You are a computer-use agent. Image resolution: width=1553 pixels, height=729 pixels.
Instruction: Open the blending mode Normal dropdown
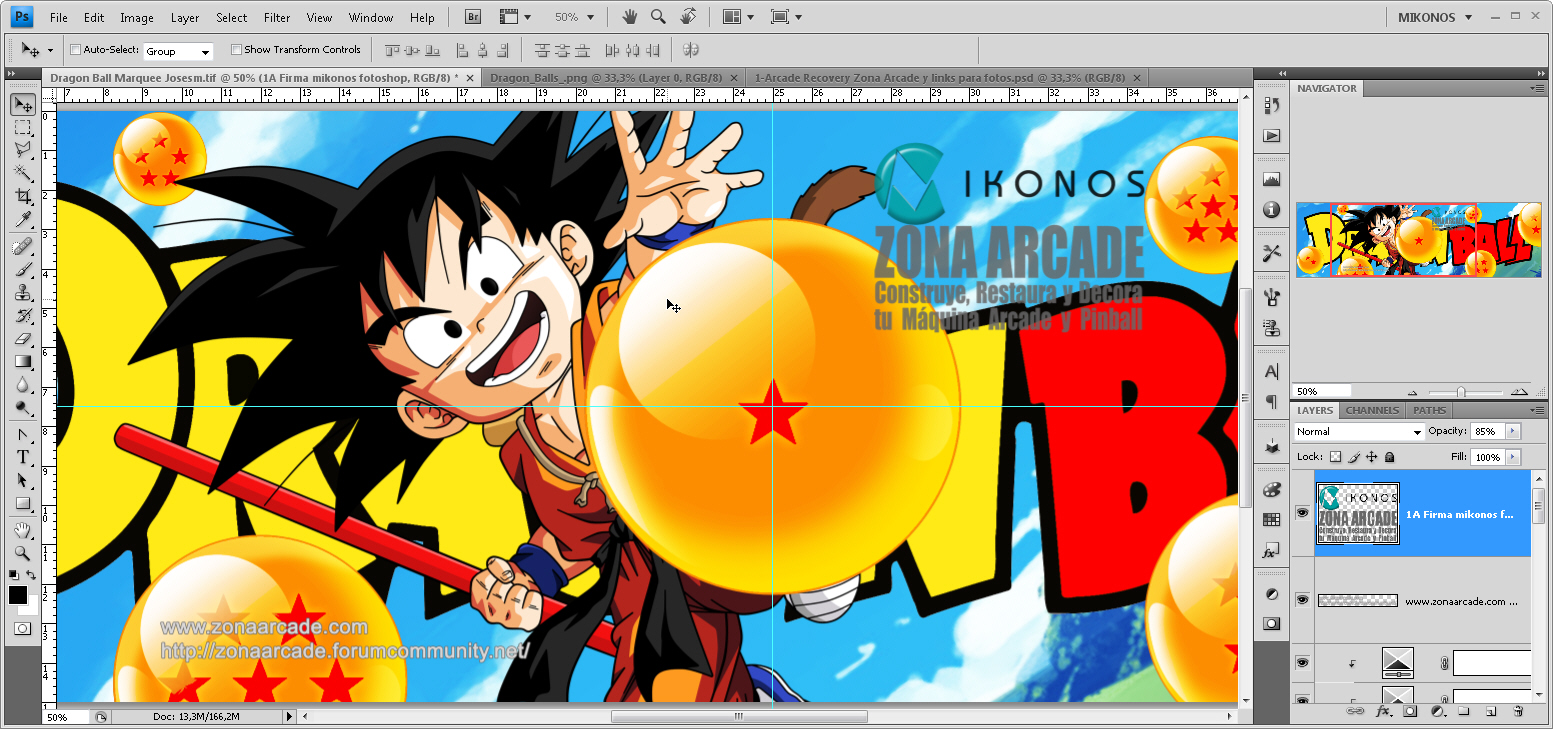1358,432
